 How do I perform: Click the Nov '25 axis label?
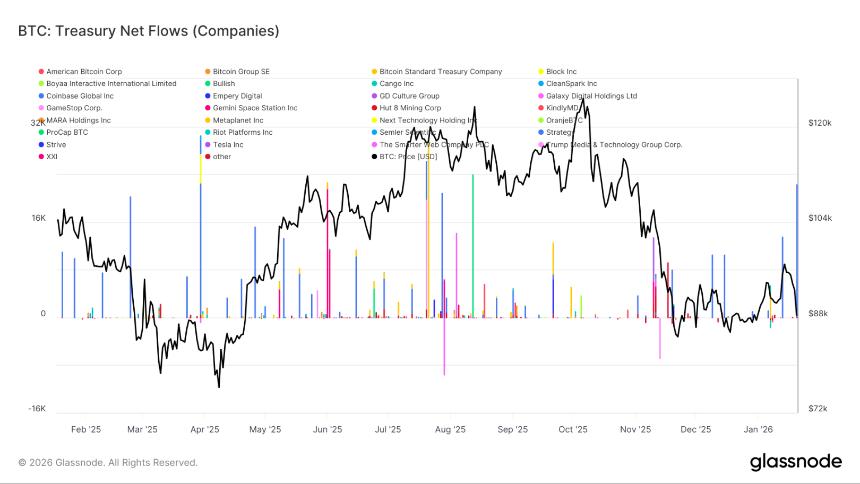(x=635, y=428)
